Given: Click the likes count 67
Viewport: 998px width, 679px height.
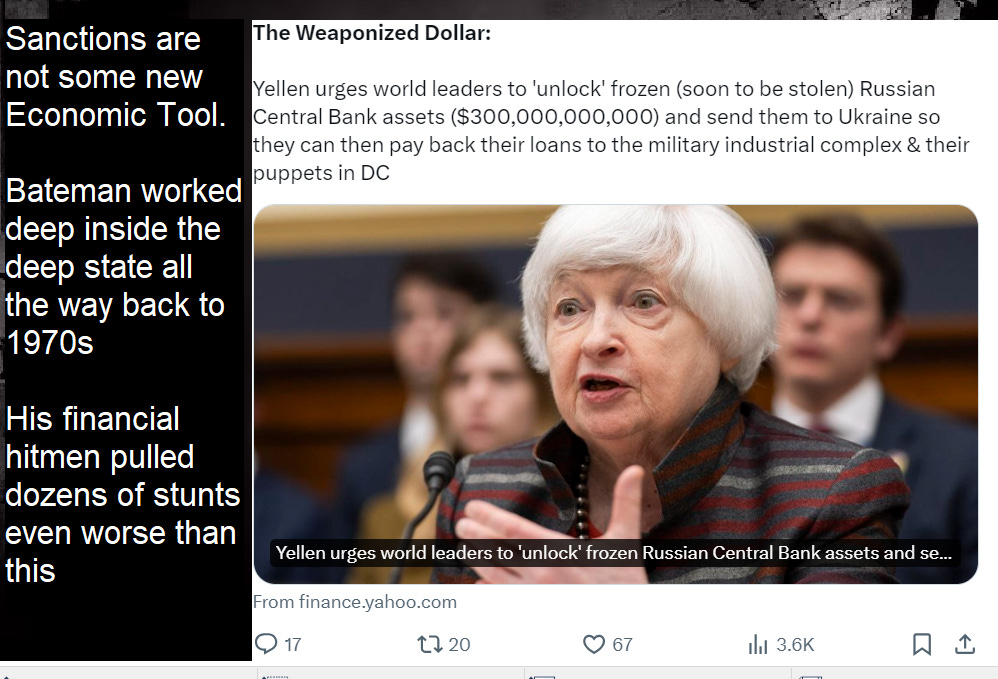Looking at the screenshot, I should pos(622,645).
